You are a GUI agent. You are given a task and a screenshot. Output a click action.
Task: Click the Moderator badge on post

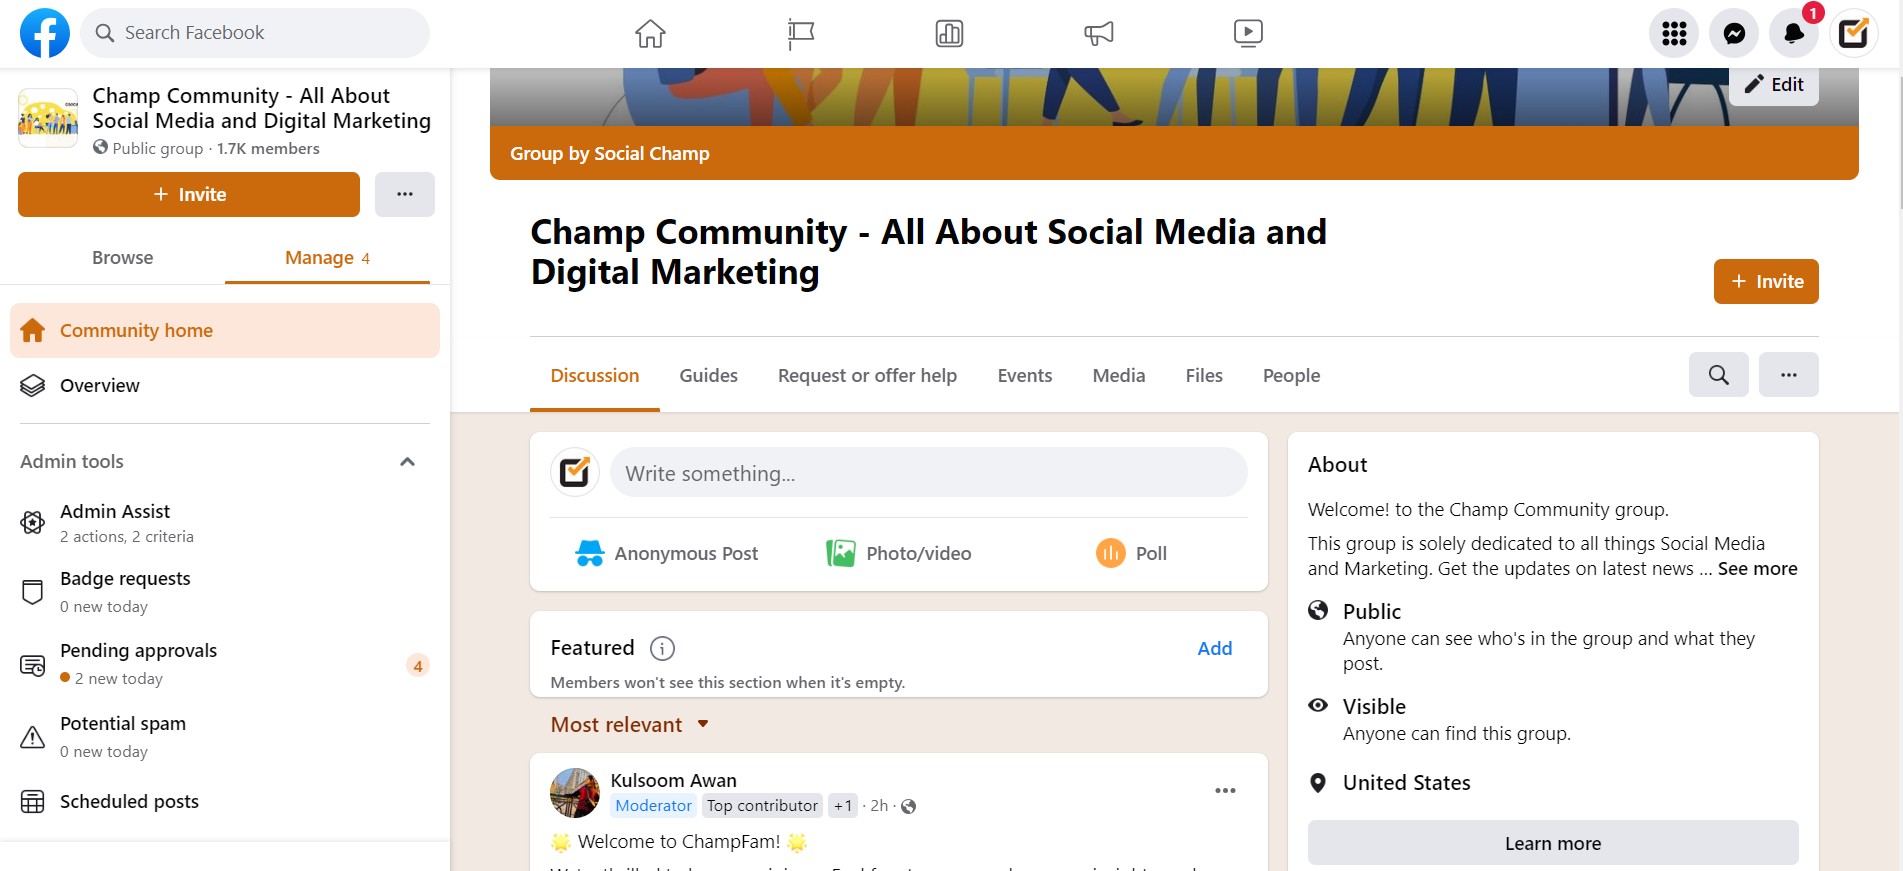tap(654, 806)
